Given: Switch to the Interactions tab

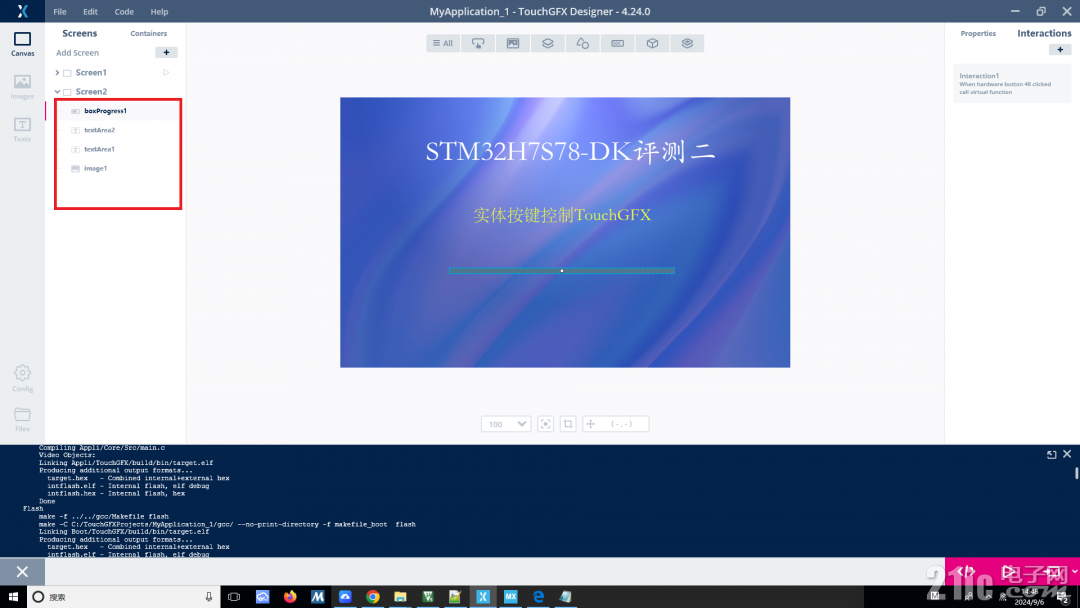Looking at the screenshot, I should [1044, 33].
